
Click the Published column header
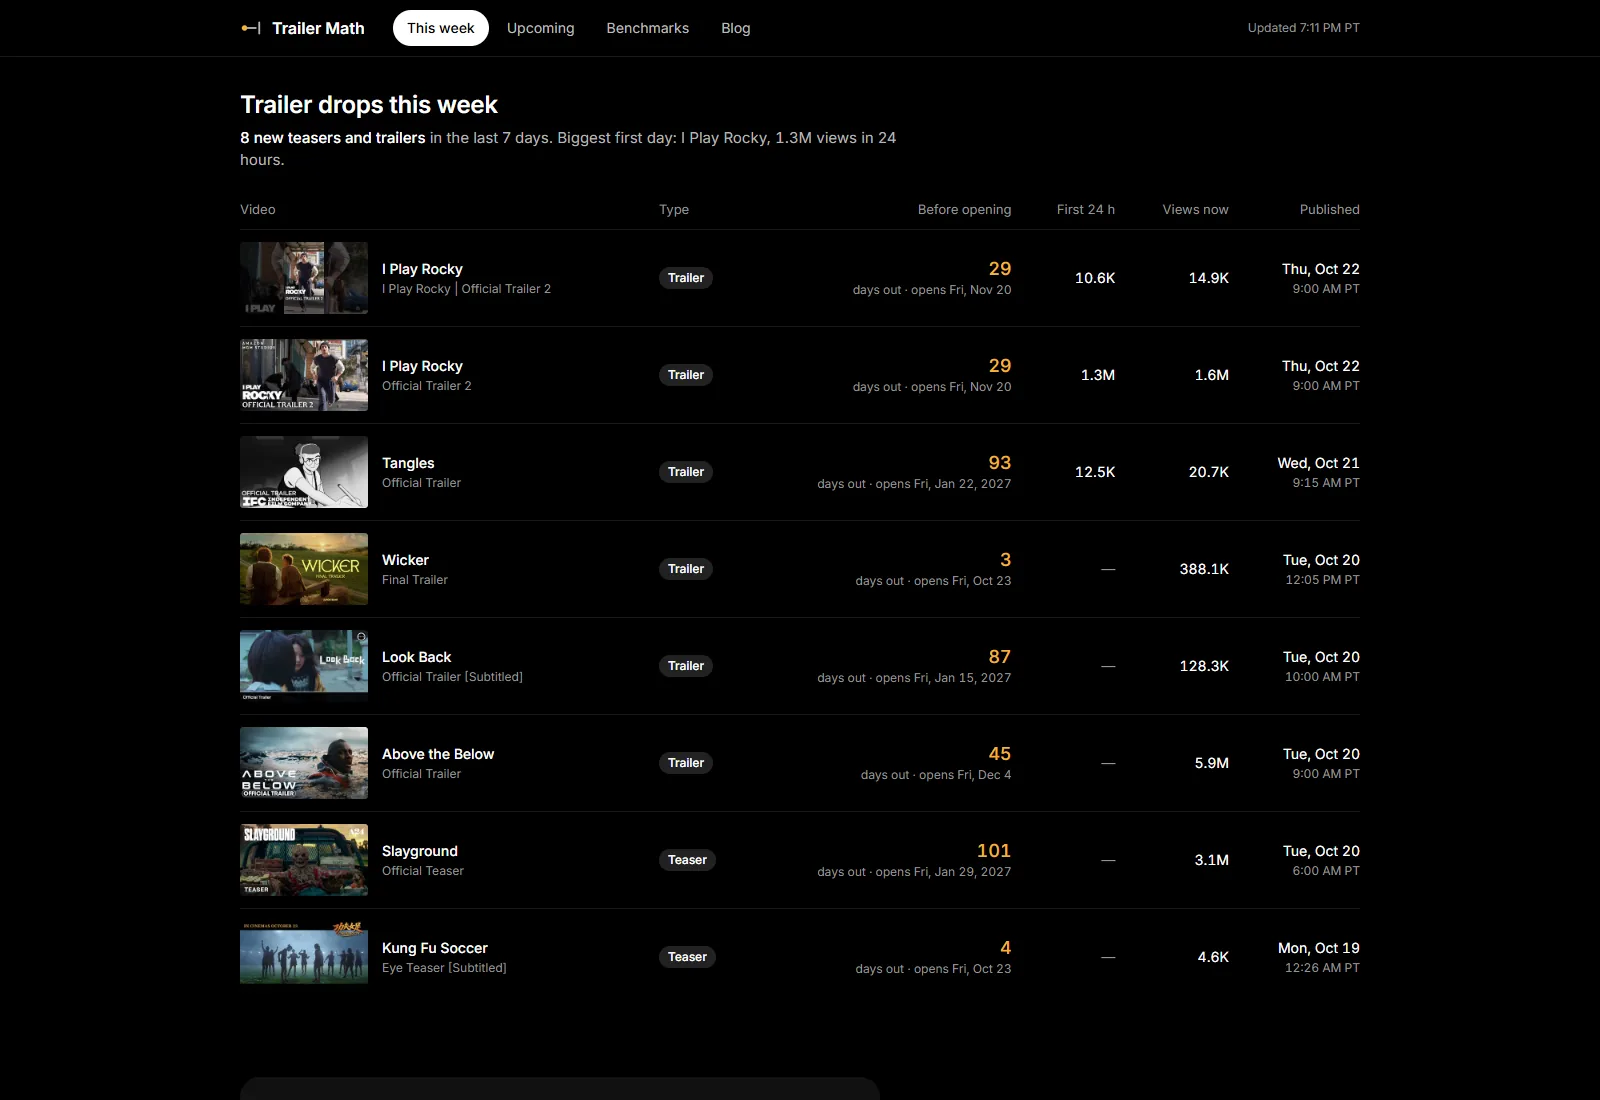pyautogui.click(x=1330, y=209)
